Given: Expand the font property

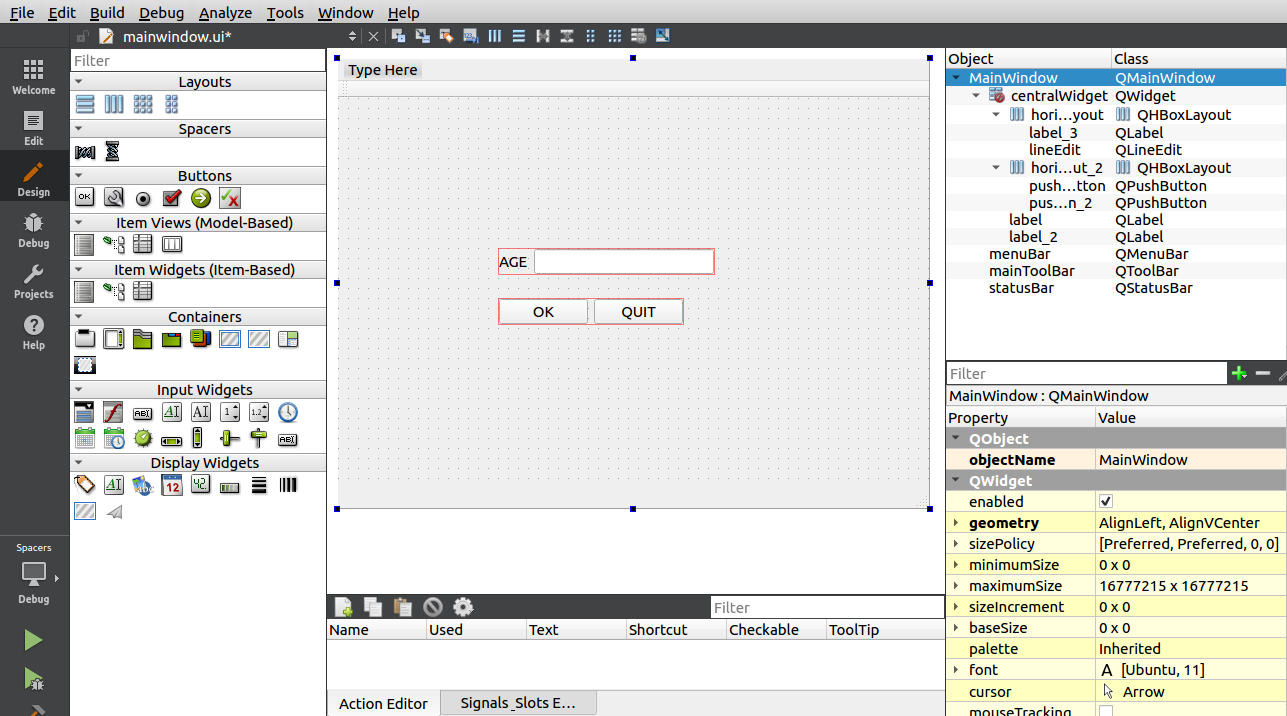Looking at the screenshot, I should (956, 670).
